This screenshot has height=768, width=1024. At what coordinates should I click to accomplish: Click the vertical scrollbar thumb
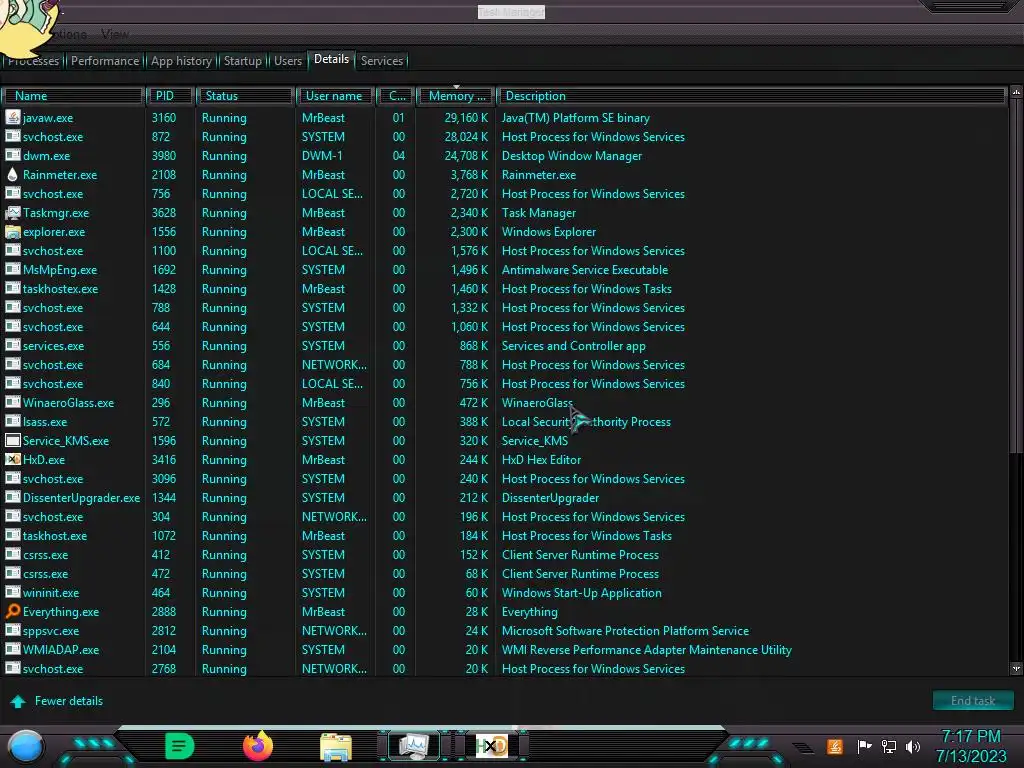click(1016, 274)
